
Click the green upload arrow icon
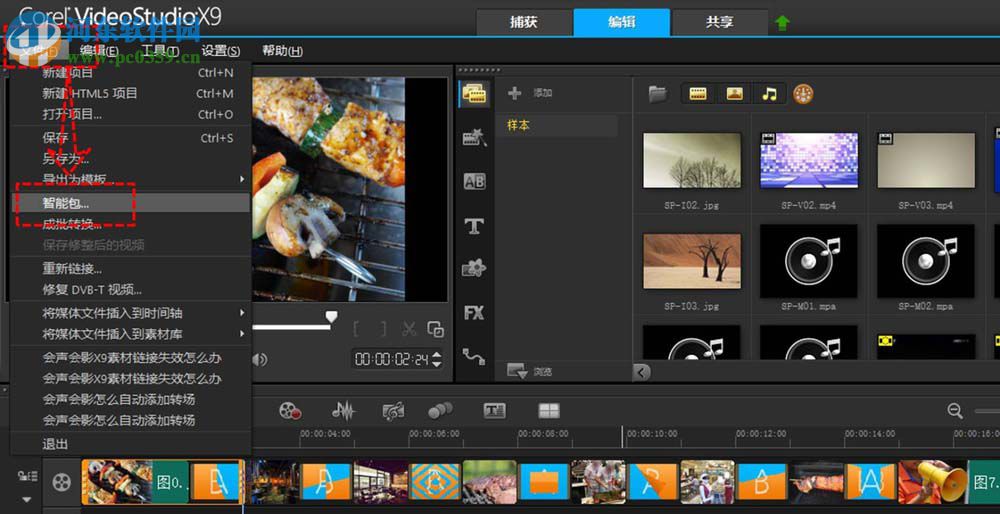click(x=783, y=23)
